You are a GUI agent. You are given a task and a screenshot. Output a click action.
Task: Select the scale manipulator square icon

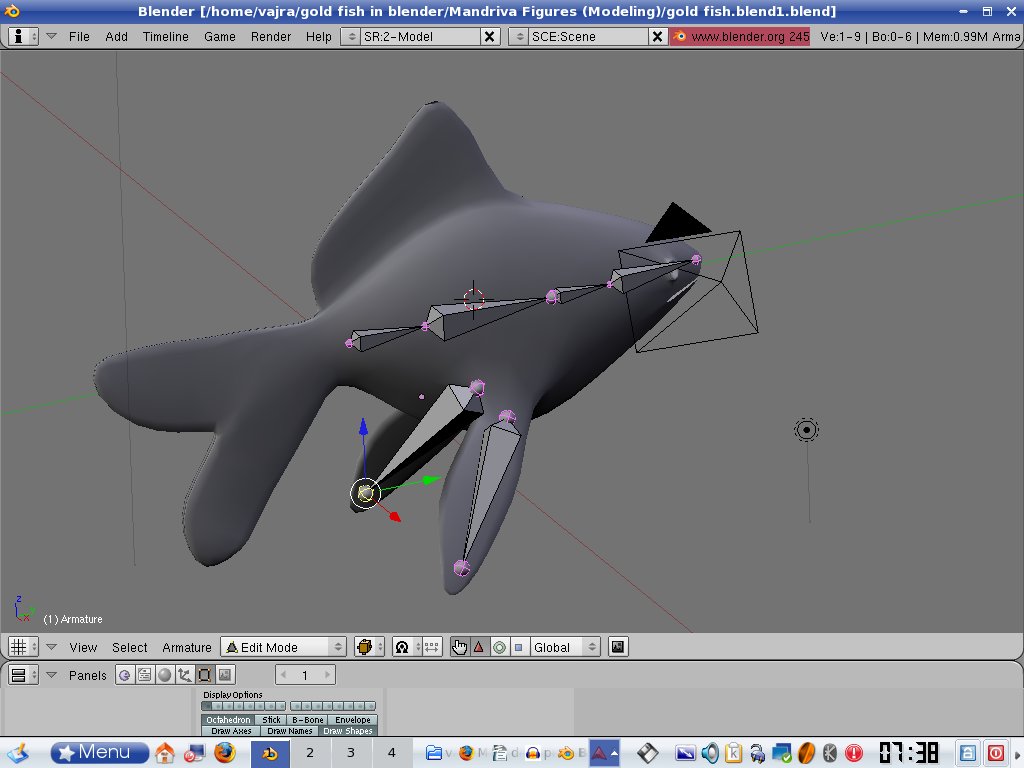(x=518, y=647)
